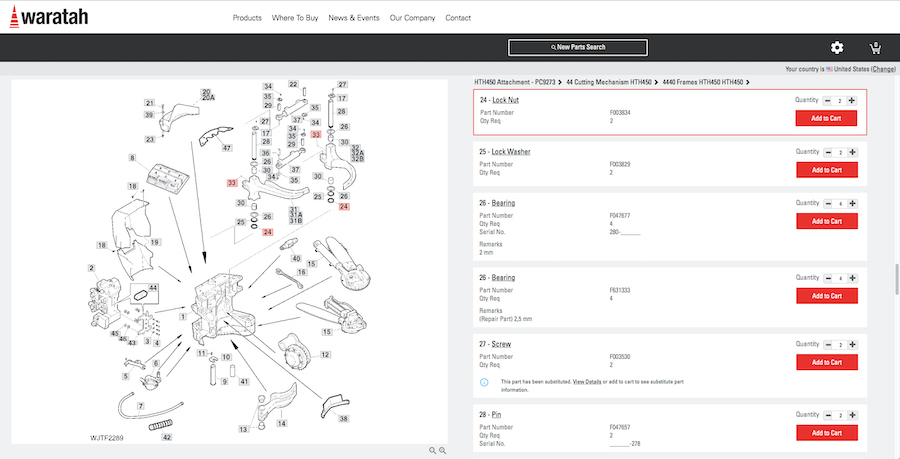Select callout 7 in the diagram

141,406
